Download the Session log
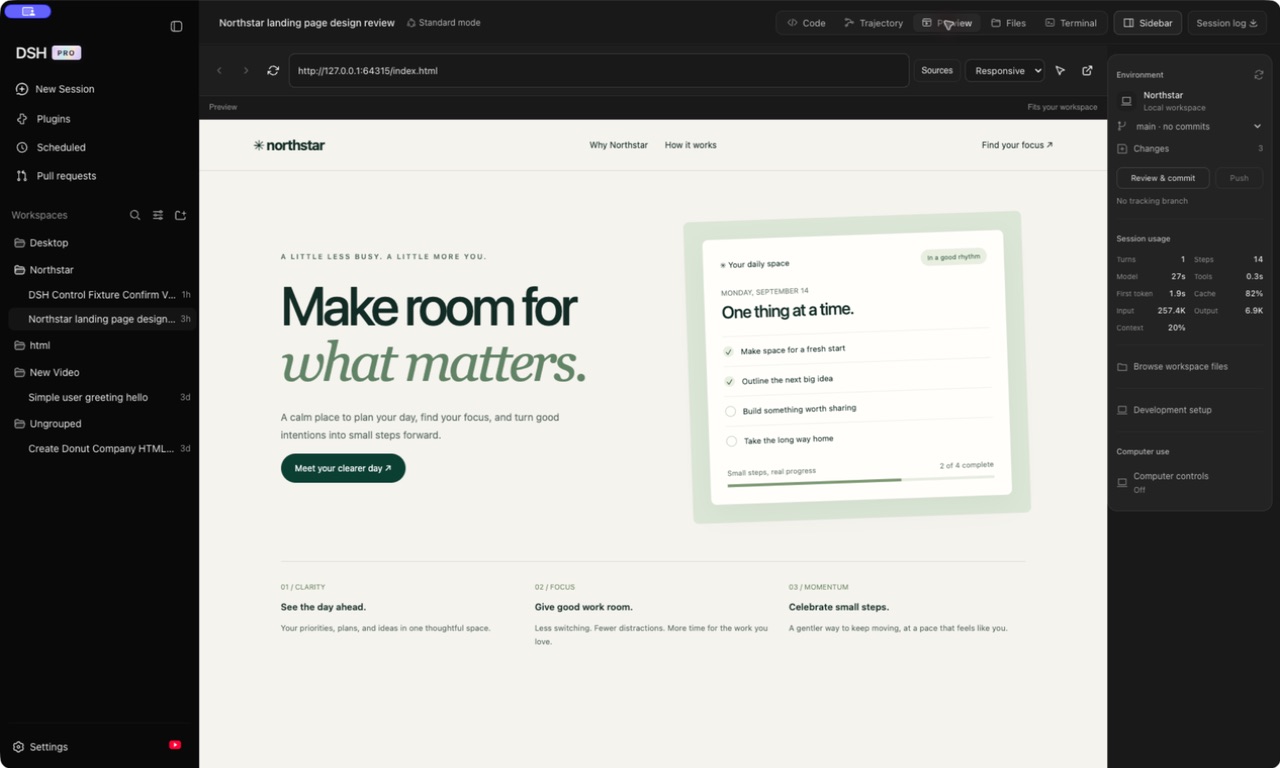 [1227, 23]
